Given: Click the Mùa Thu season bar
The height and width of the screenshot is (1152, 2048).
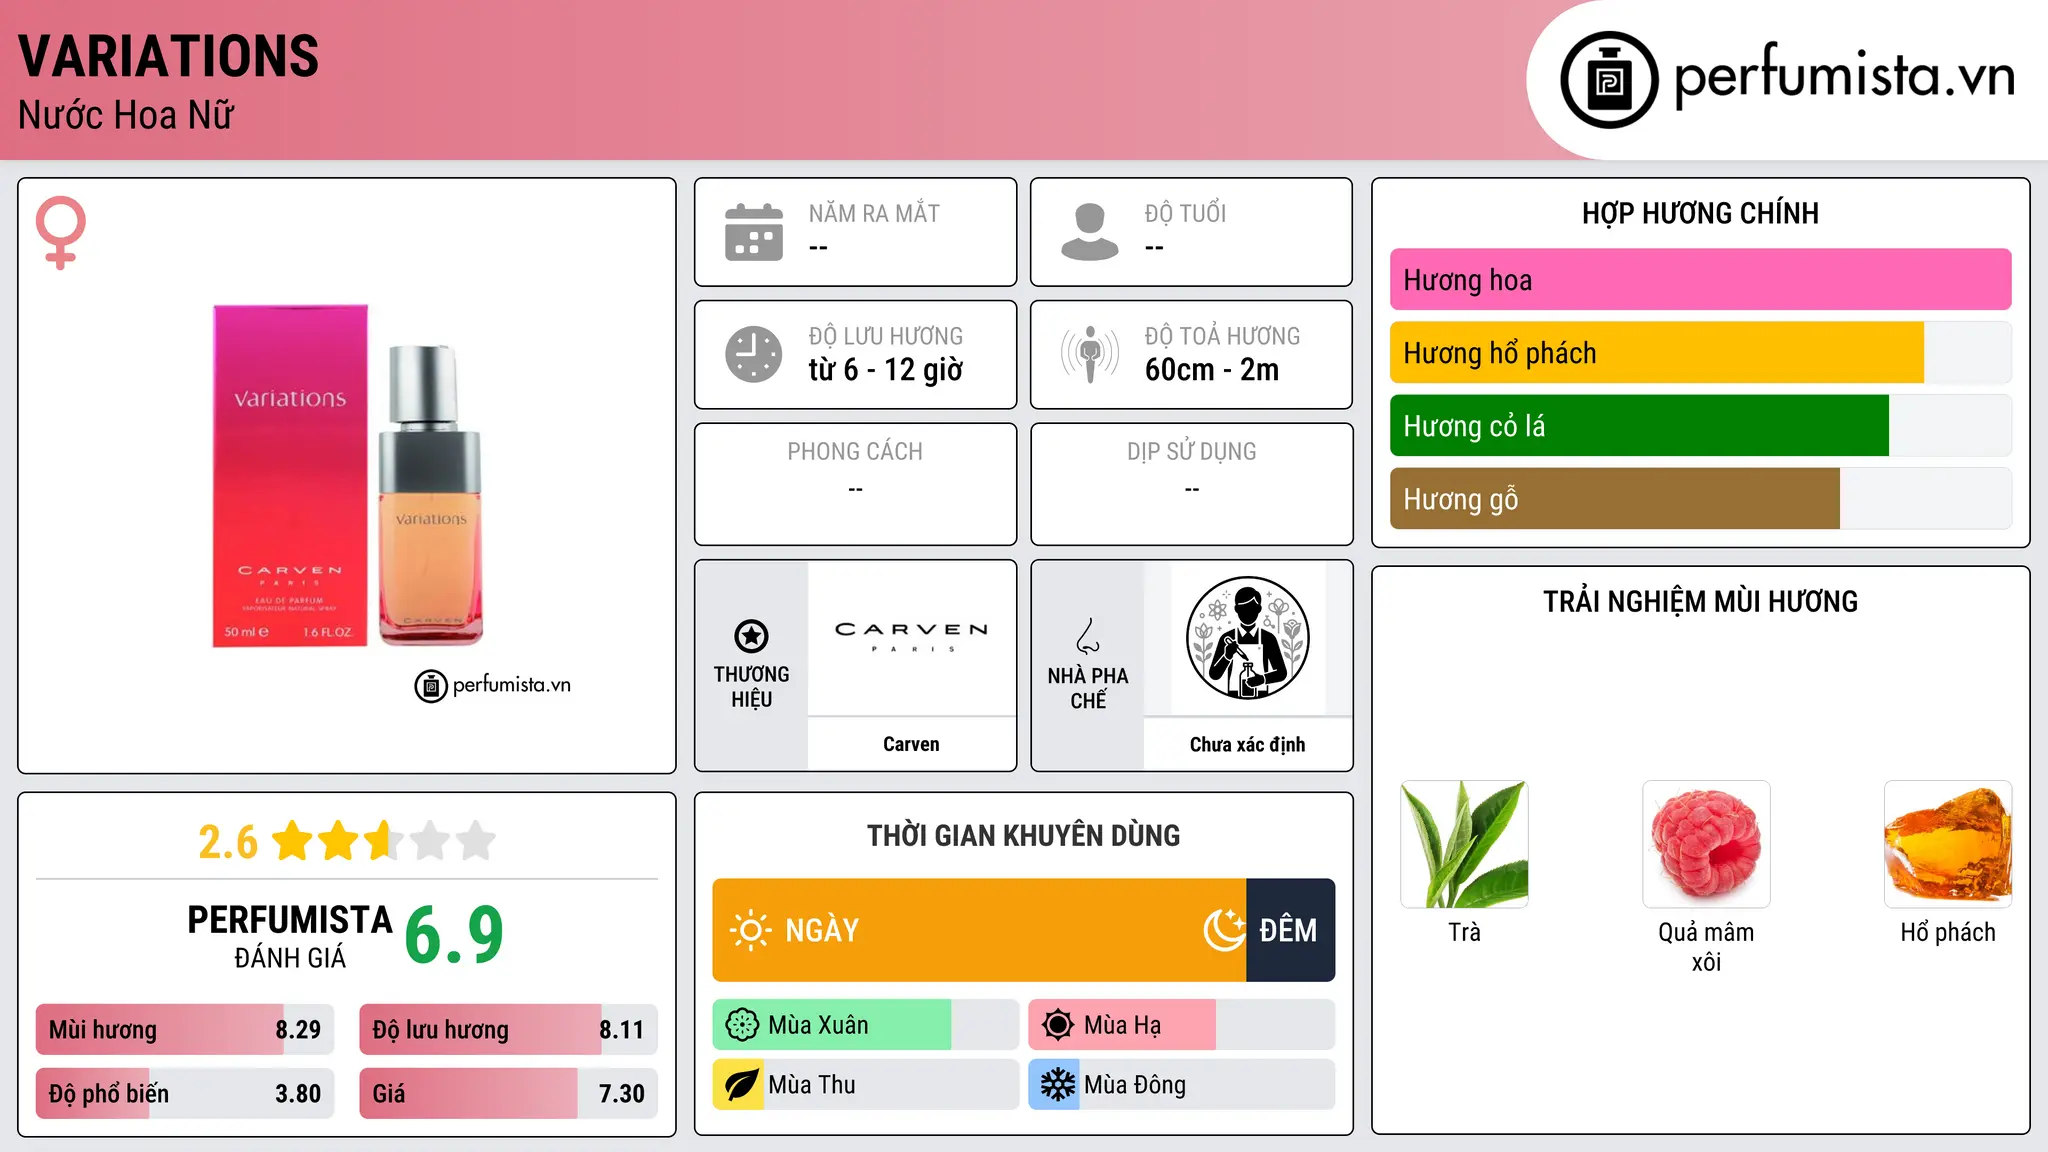Looking at the screenshot, I should pyautogui.click(x=865, y=1085).
